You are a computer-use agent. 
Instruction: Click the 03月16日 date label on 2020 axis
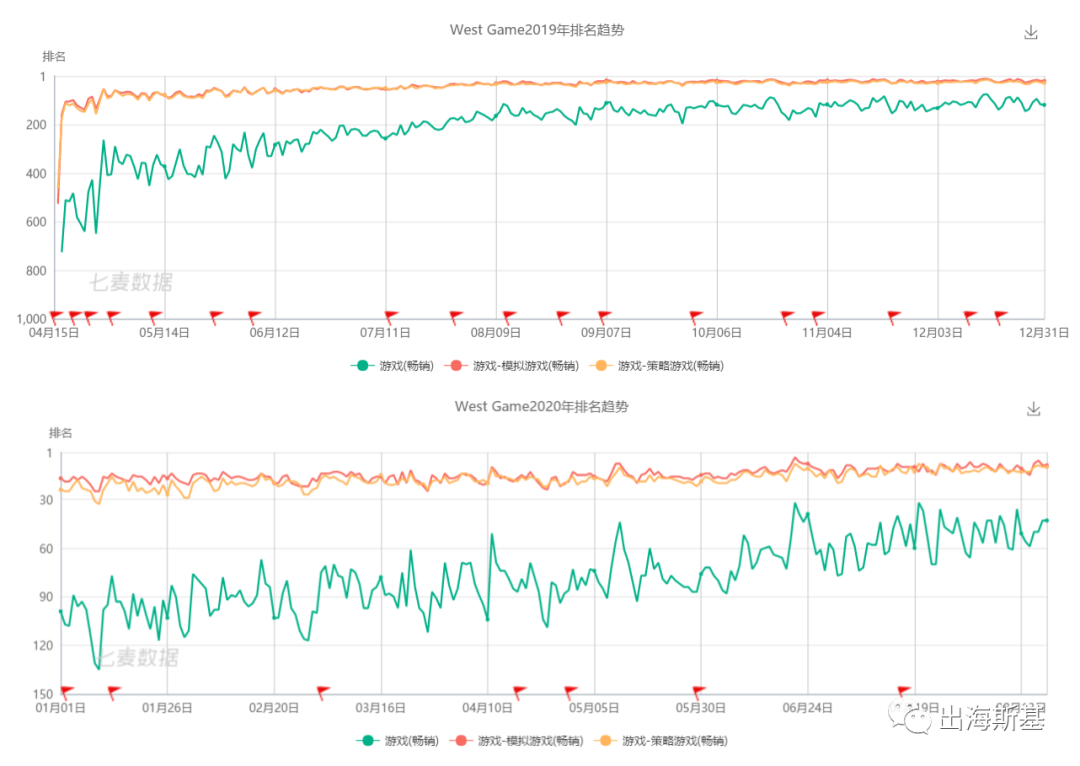381,708
